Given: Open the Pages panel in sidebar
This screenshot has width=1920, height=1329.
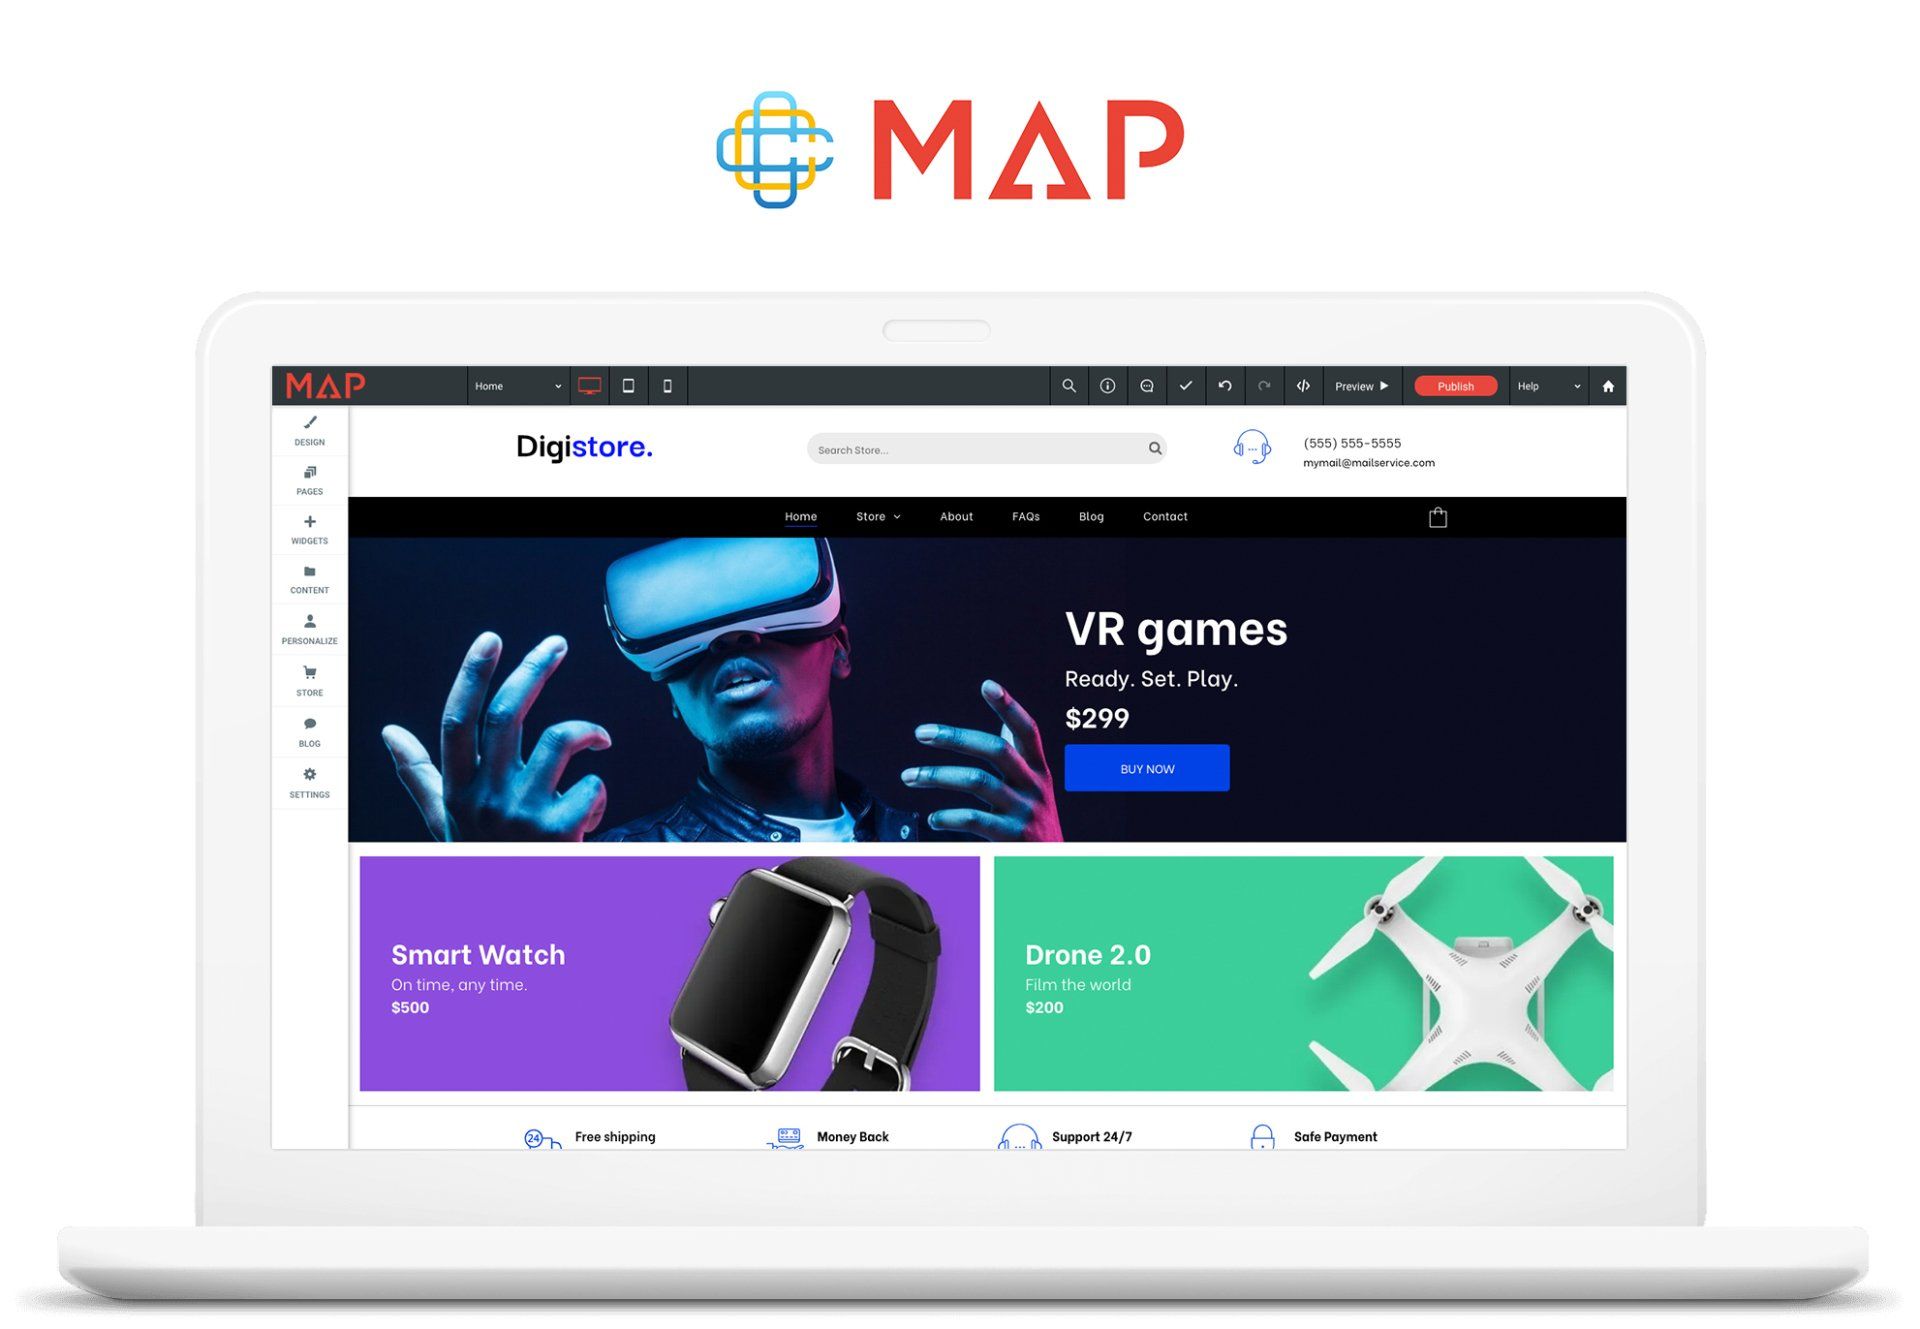Looking at the screenshot, I should pyautogui.click(x=306, y=480).
